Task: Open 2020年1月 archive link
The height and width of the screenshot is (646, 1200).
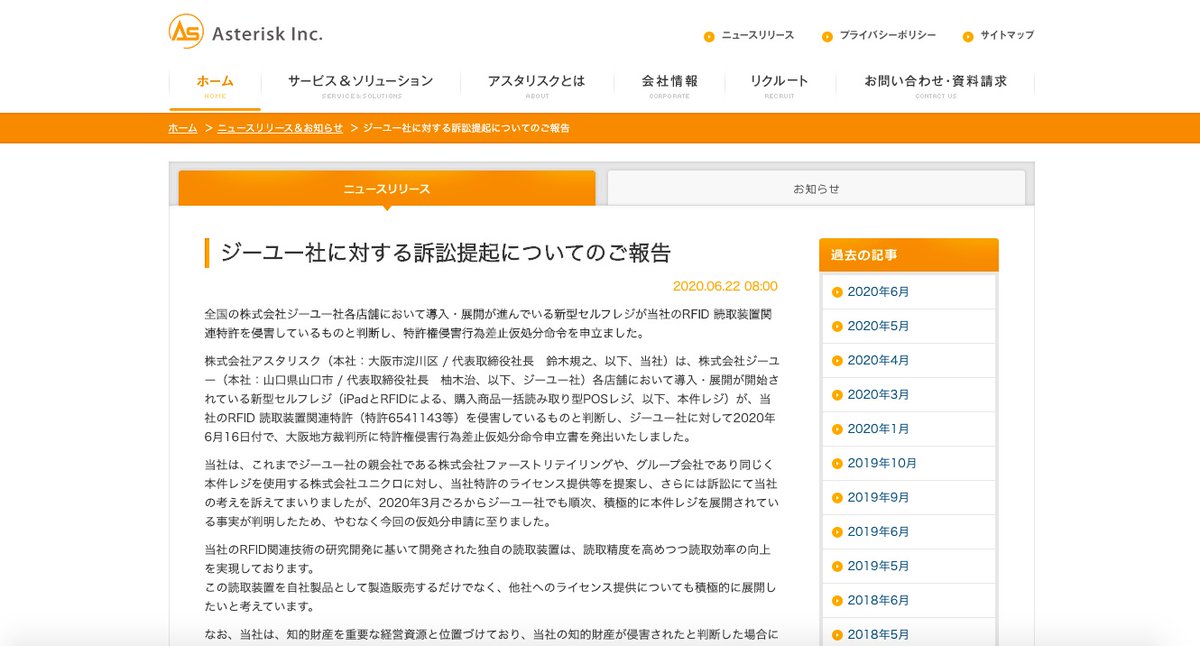Action: point(878,429)
